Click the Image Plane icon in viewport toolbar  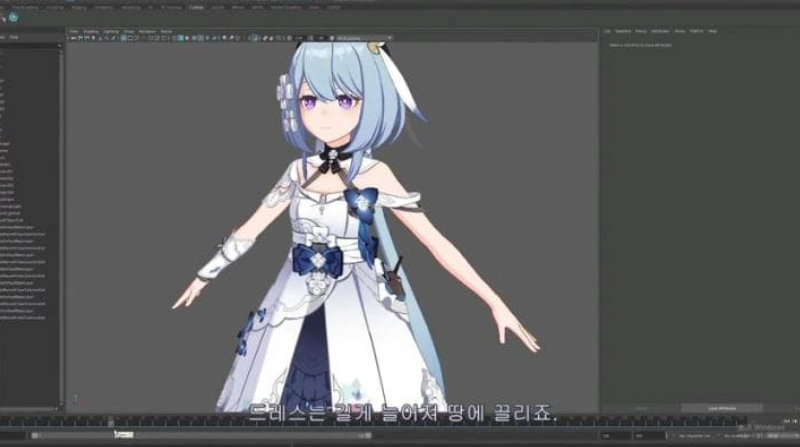coord(100,38)
